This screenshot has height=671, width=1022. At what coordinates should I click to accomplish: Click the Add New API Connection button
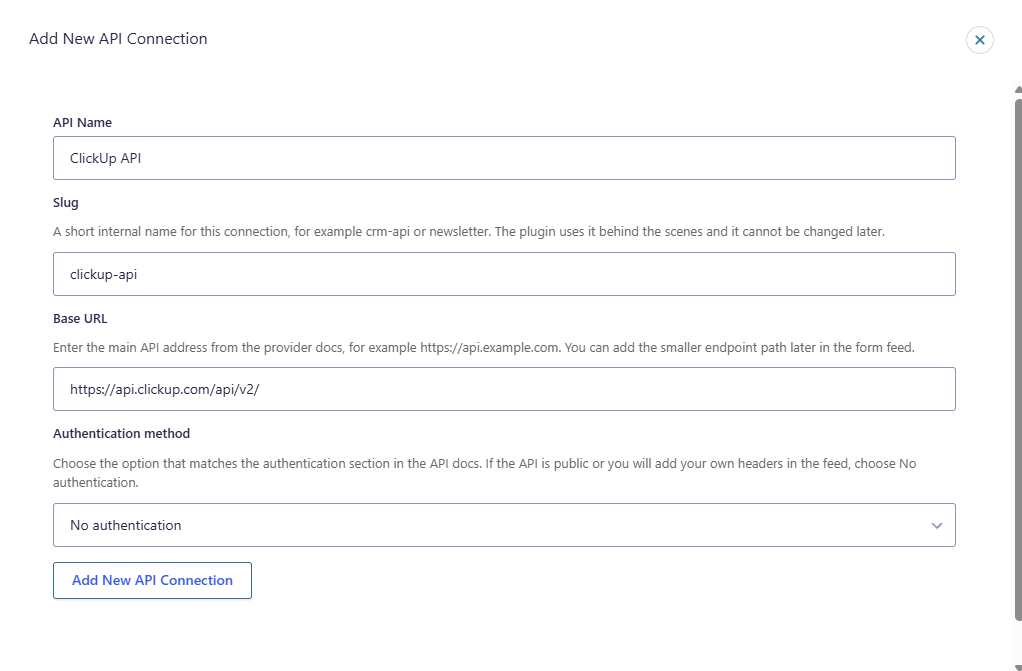(153, 580)
